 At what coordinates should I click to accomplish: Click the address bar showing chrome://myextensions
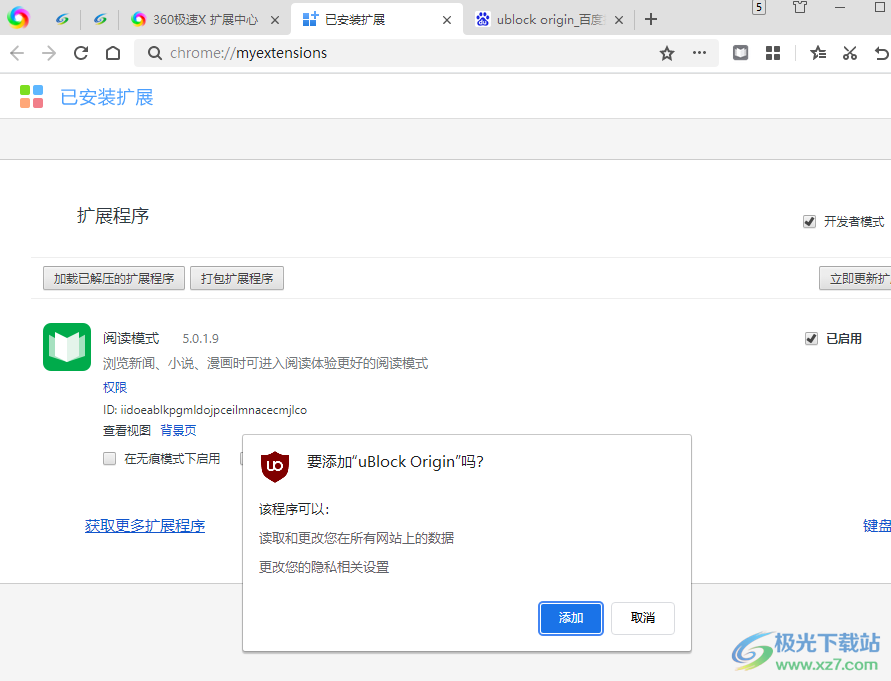[x=400, y=53]
